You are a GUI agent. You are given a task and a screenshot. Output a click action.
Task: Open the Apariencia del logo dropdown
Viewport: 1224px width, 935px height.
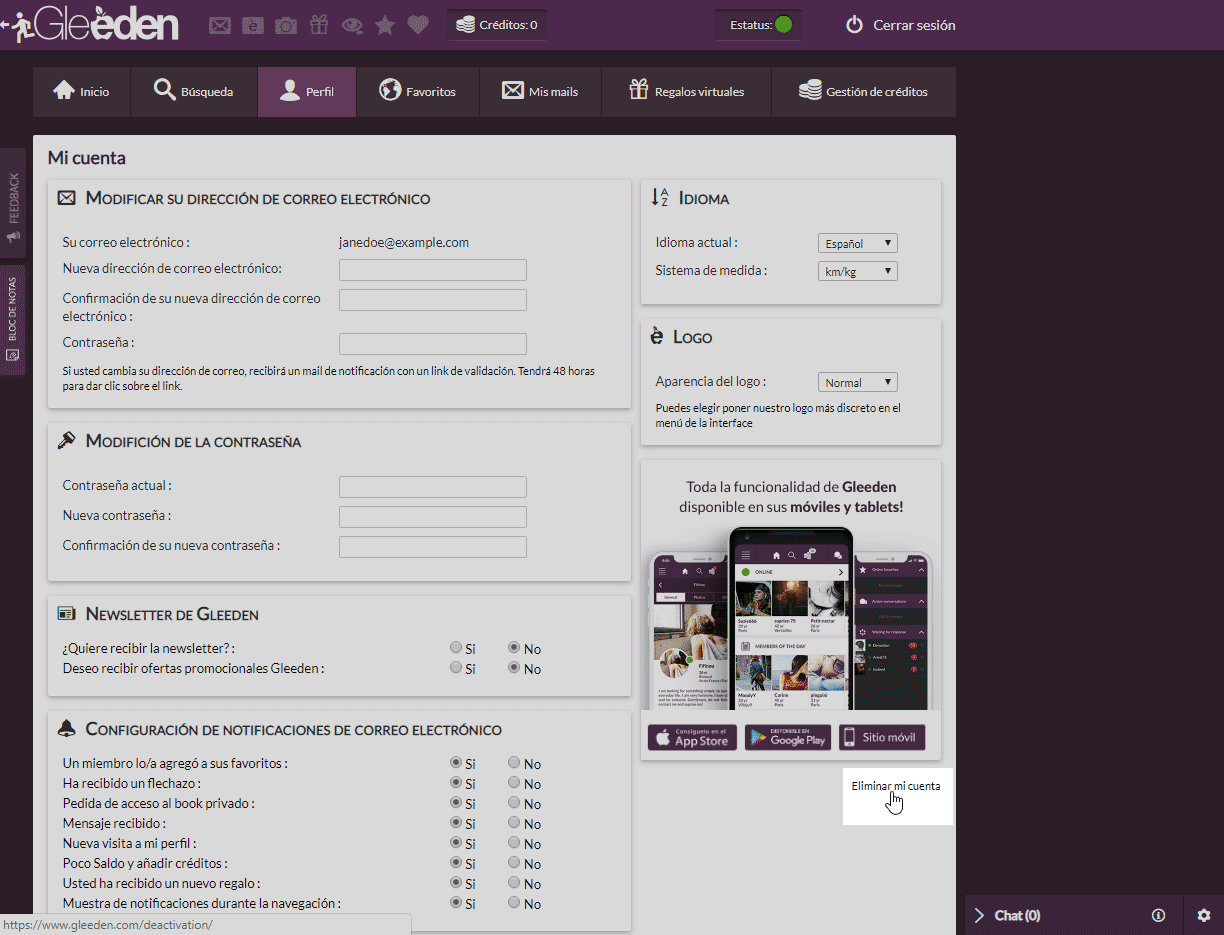coord(857,382)
